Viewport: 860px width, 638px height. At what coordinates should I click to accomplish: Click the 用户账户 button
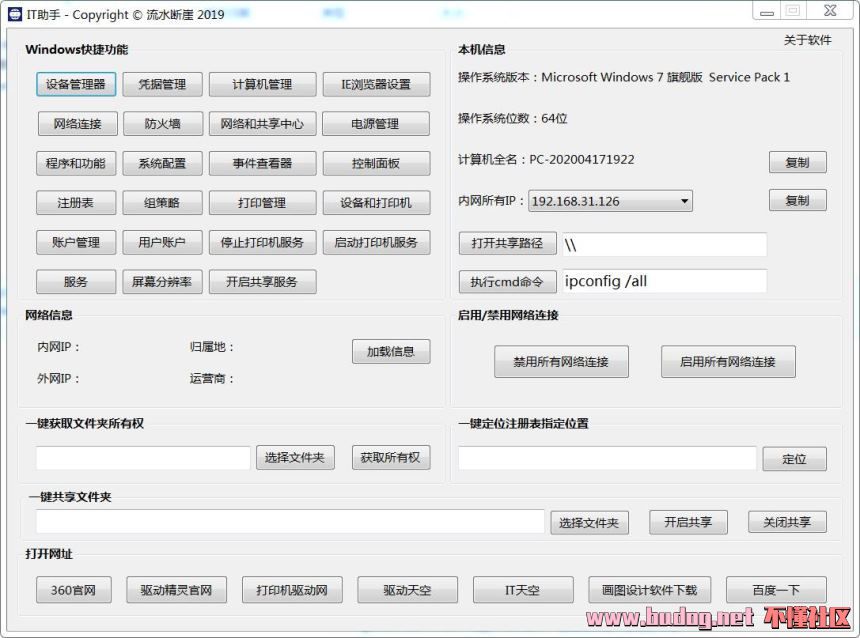click(162, 242)
